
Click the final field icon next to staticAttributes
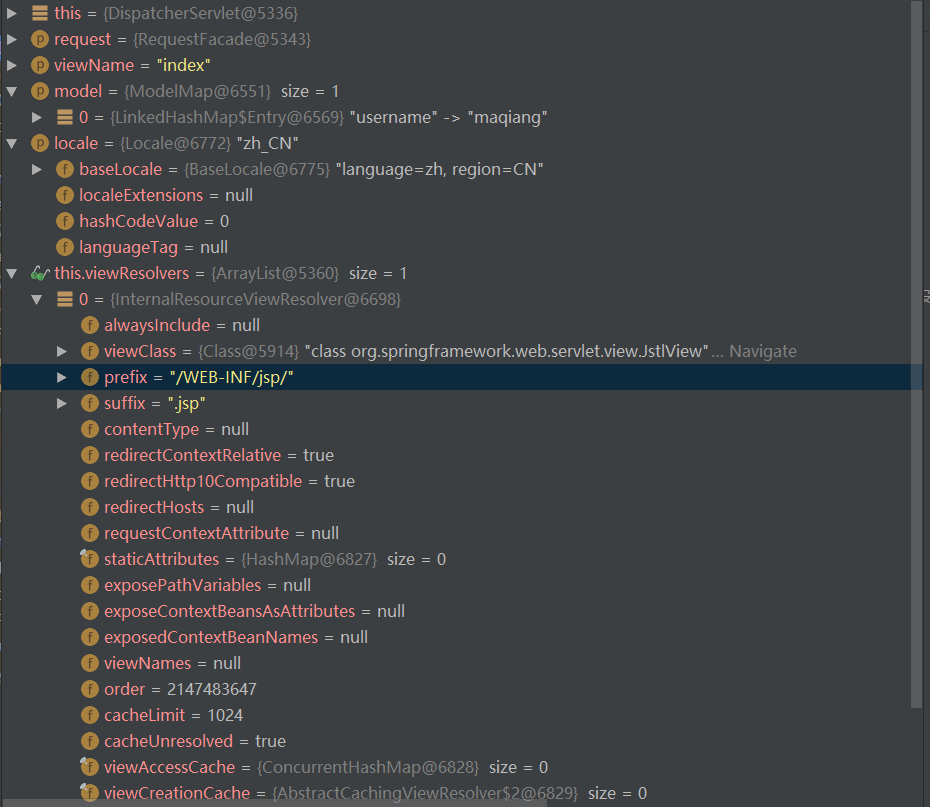coord(90,559)
